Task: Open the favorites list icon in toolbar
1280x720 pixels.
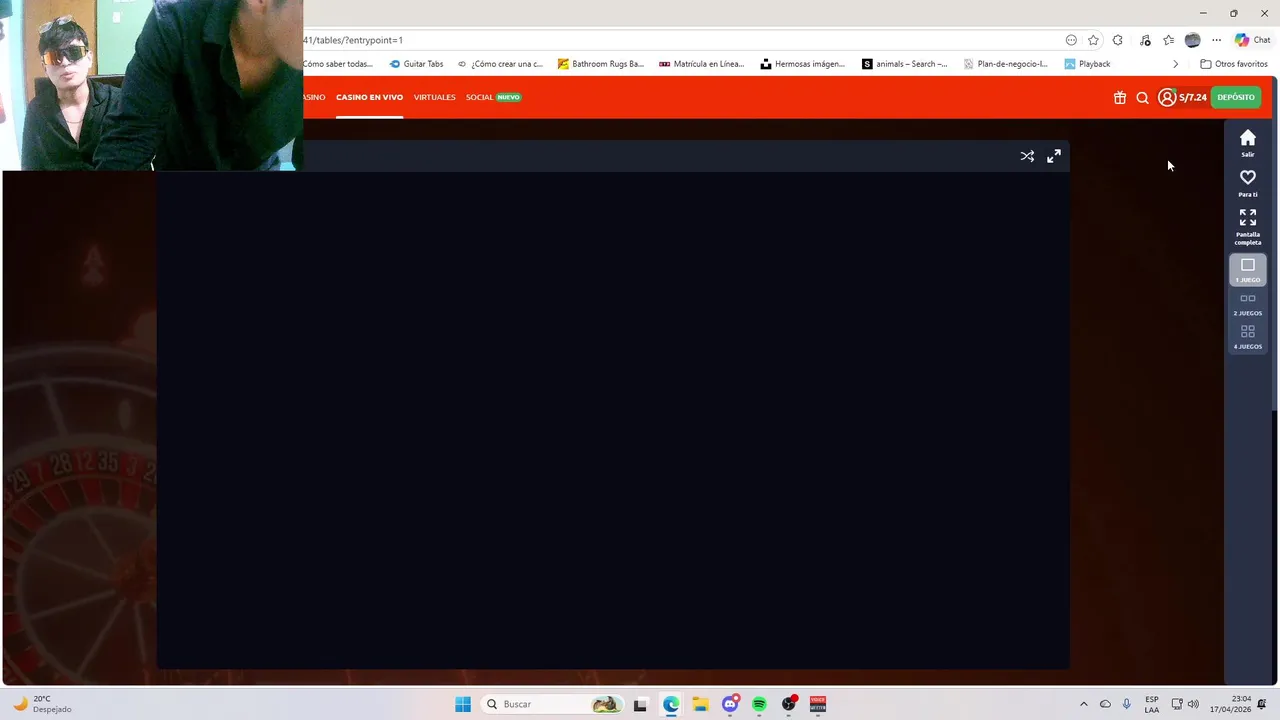Action: pos(1168,40)
